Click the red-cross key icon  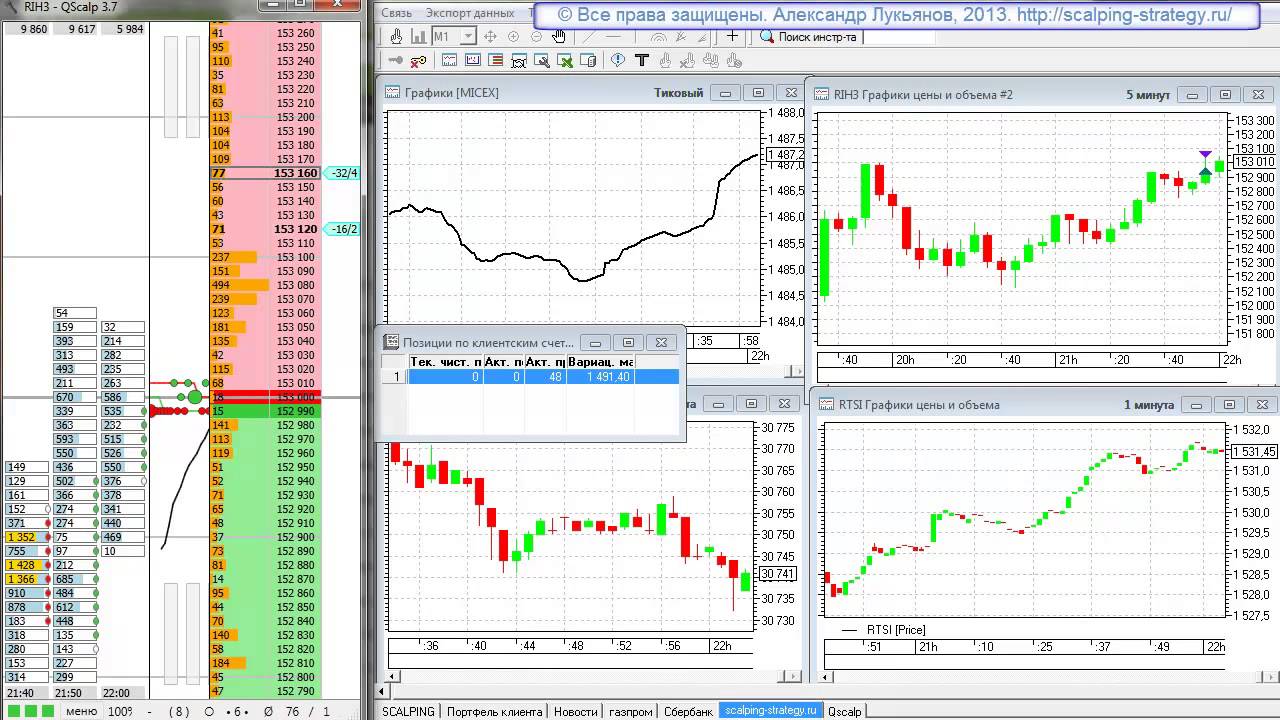pos(418,61)
